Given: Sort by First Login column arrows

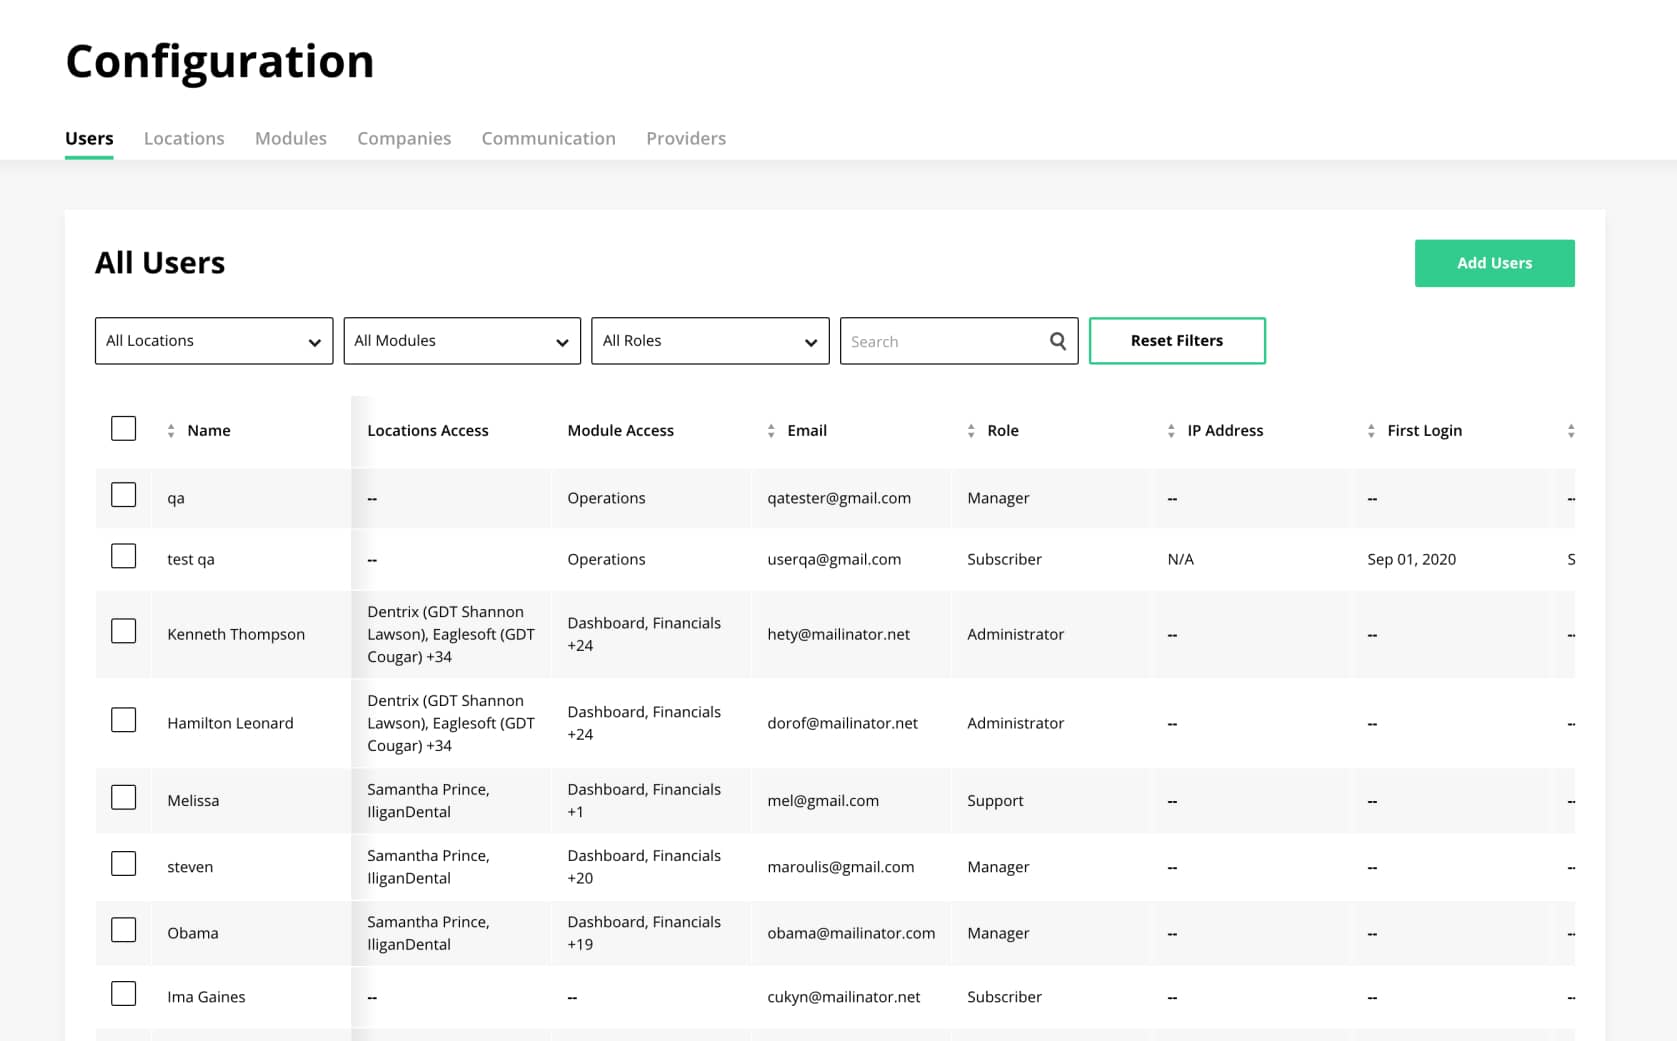Looking at the screenshot, I should coord(1371,431).
